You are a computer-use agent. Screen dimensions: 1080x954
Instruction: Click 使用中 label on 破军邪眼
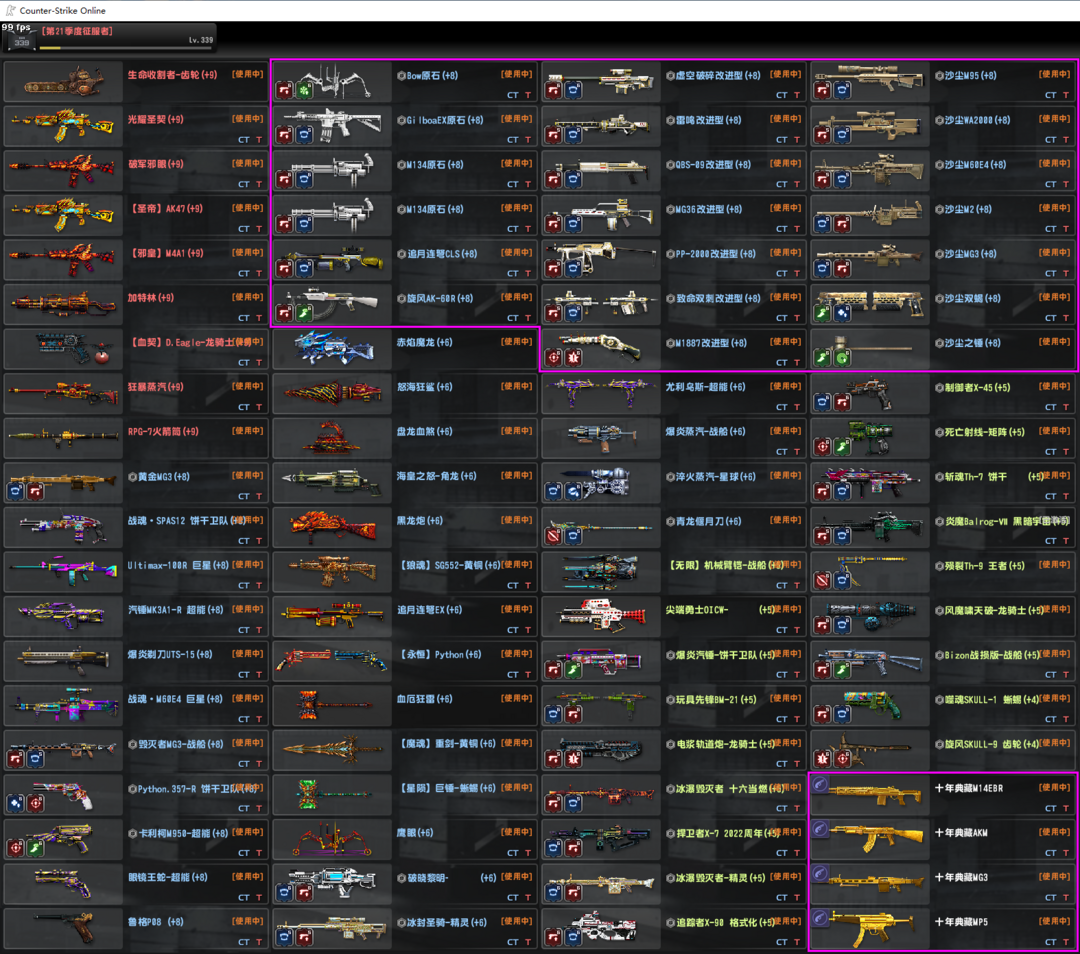pos(247,163)
